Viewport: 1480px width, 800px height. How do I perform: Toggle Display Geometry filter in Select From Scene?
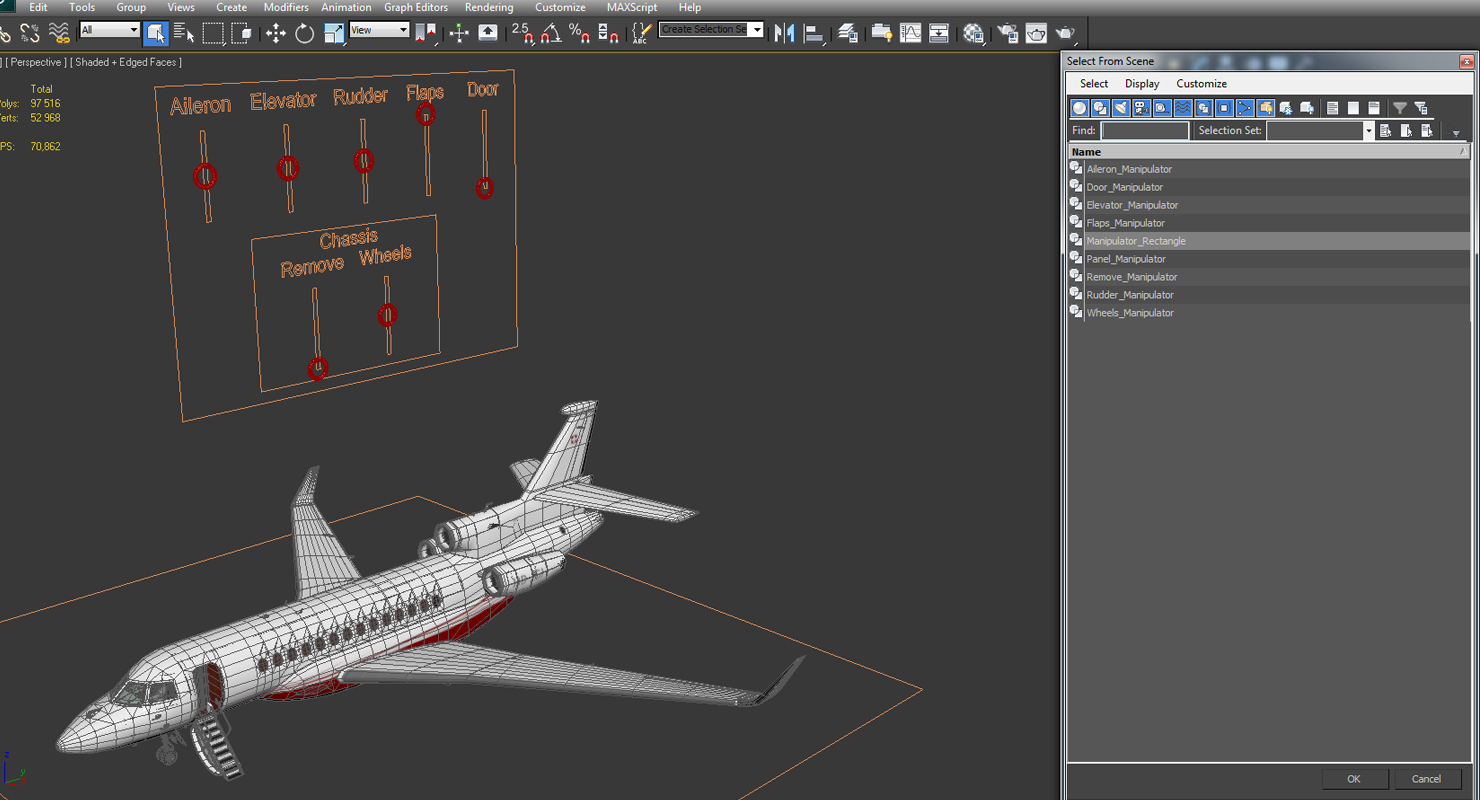pyautogui.click(x=1080, y=108)
